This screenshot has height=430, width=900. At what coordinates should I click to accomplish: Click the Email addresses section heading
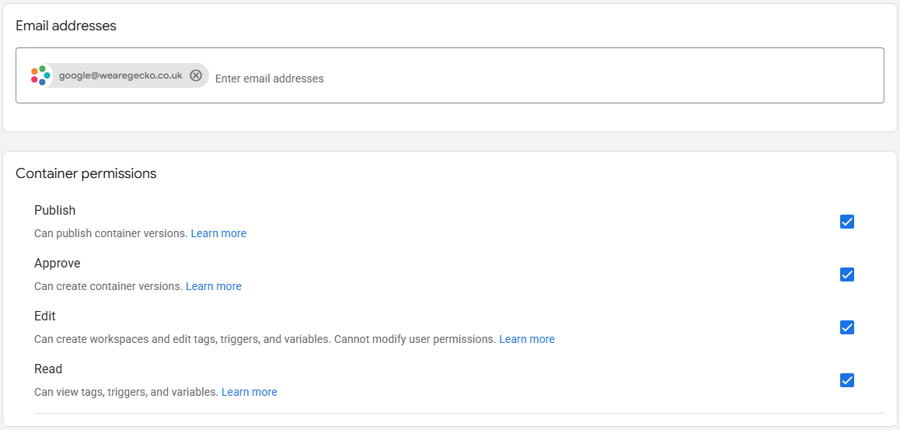(66, 26)
